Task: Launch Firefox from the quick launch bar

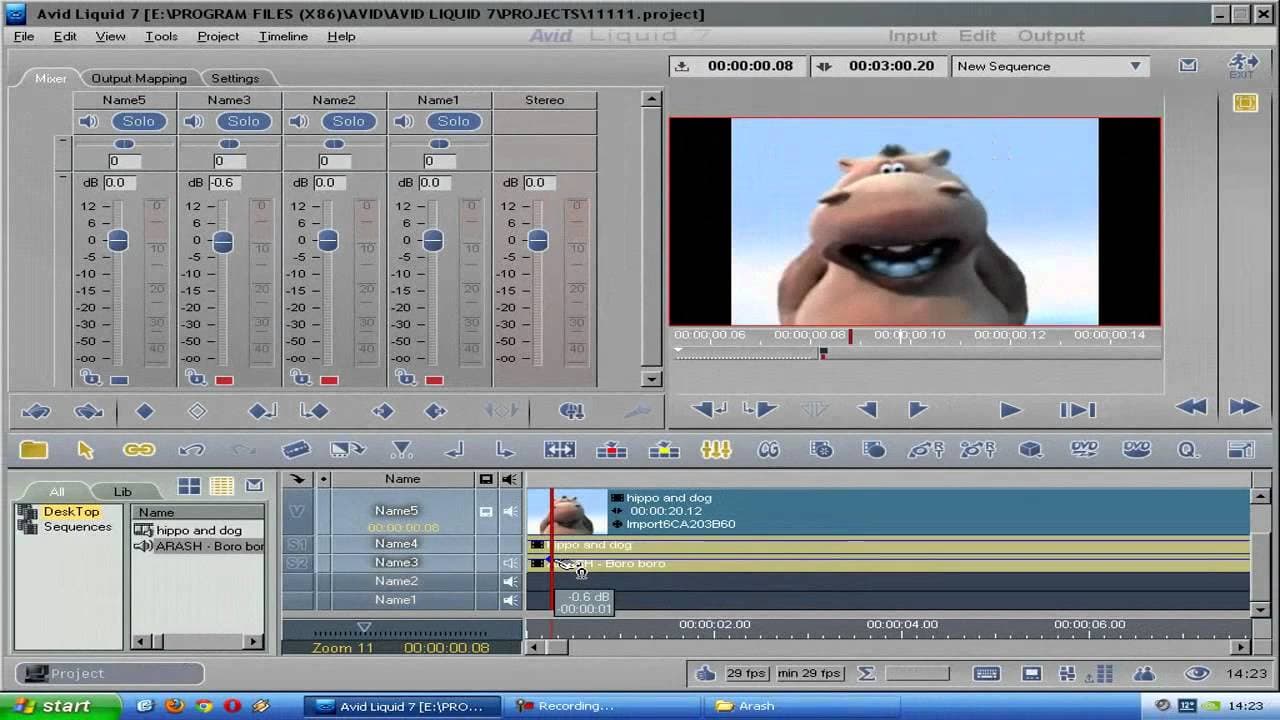Action: point(174,706)
